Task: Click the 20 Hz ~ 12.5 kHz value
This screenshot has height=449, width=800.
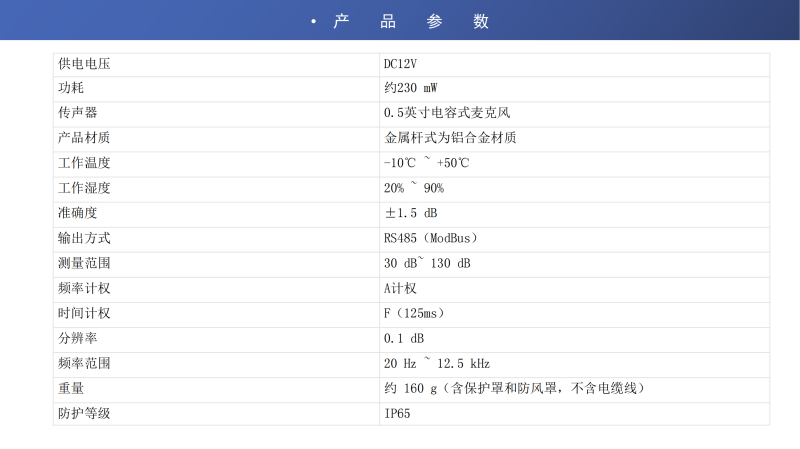Action: coord(437,363)
